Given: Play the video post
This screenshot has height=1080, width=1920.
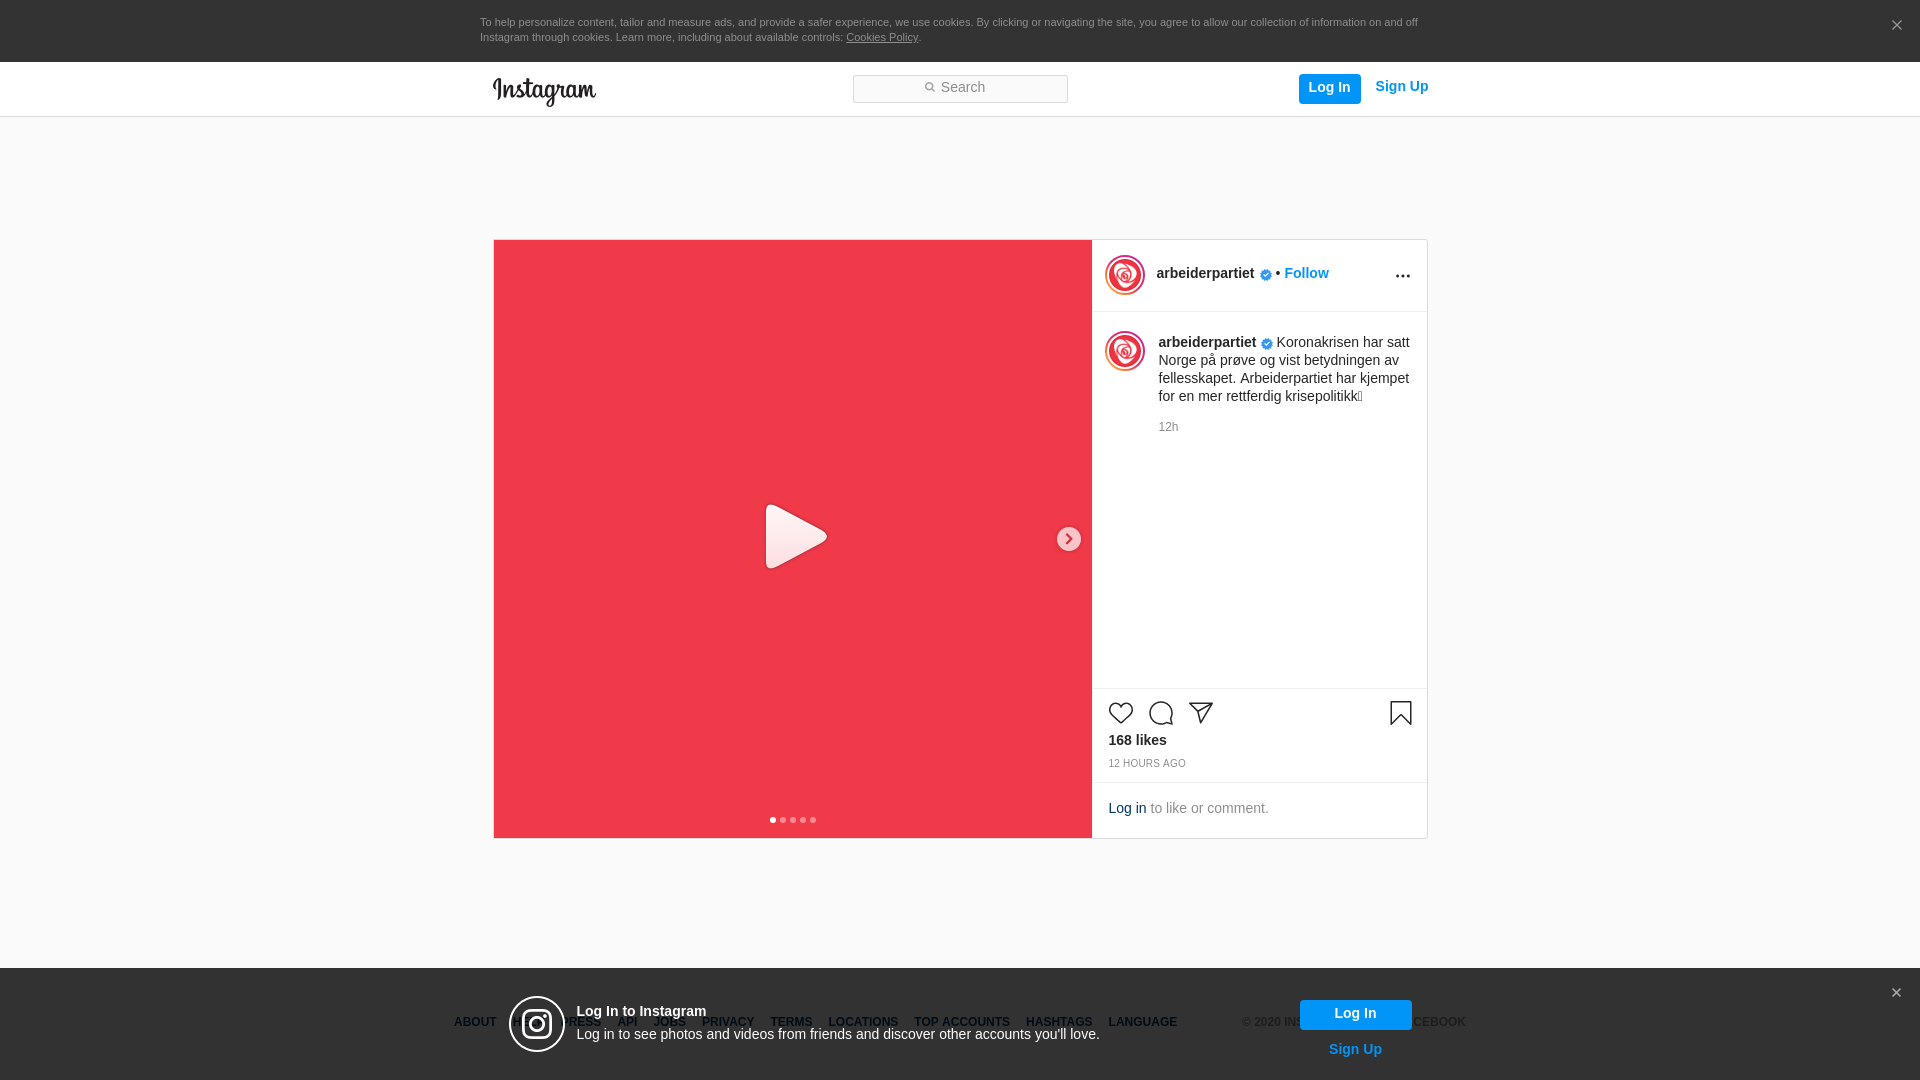Looking at the screenshot, I should [x=794, y=538].
